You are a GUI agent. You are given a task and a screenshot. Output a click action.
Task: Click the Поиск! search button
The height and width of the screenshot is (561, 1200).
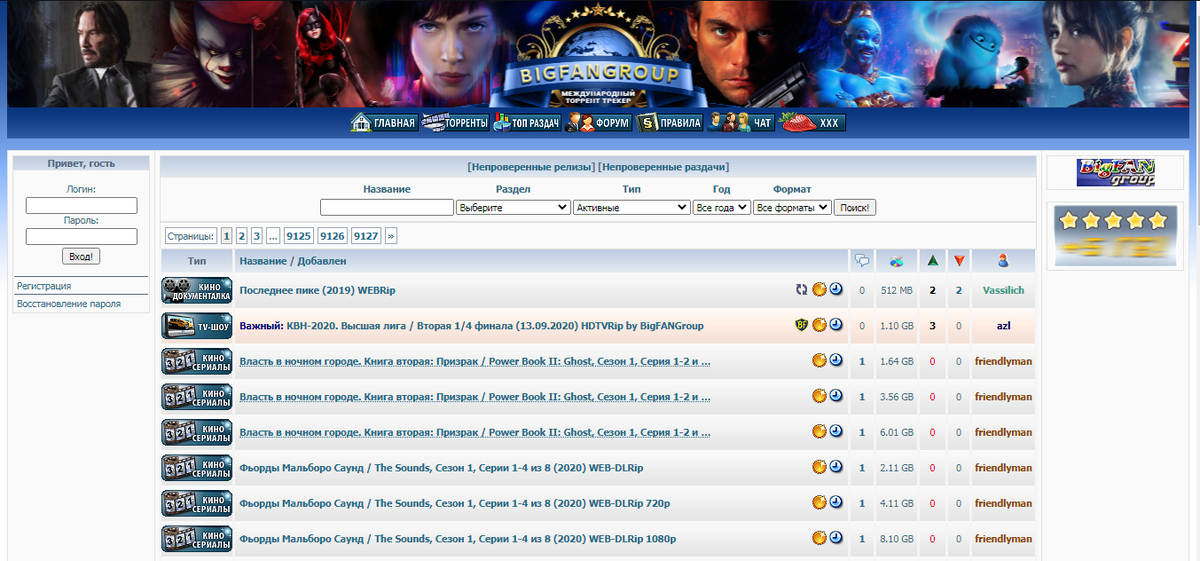[x=855, y=207]
